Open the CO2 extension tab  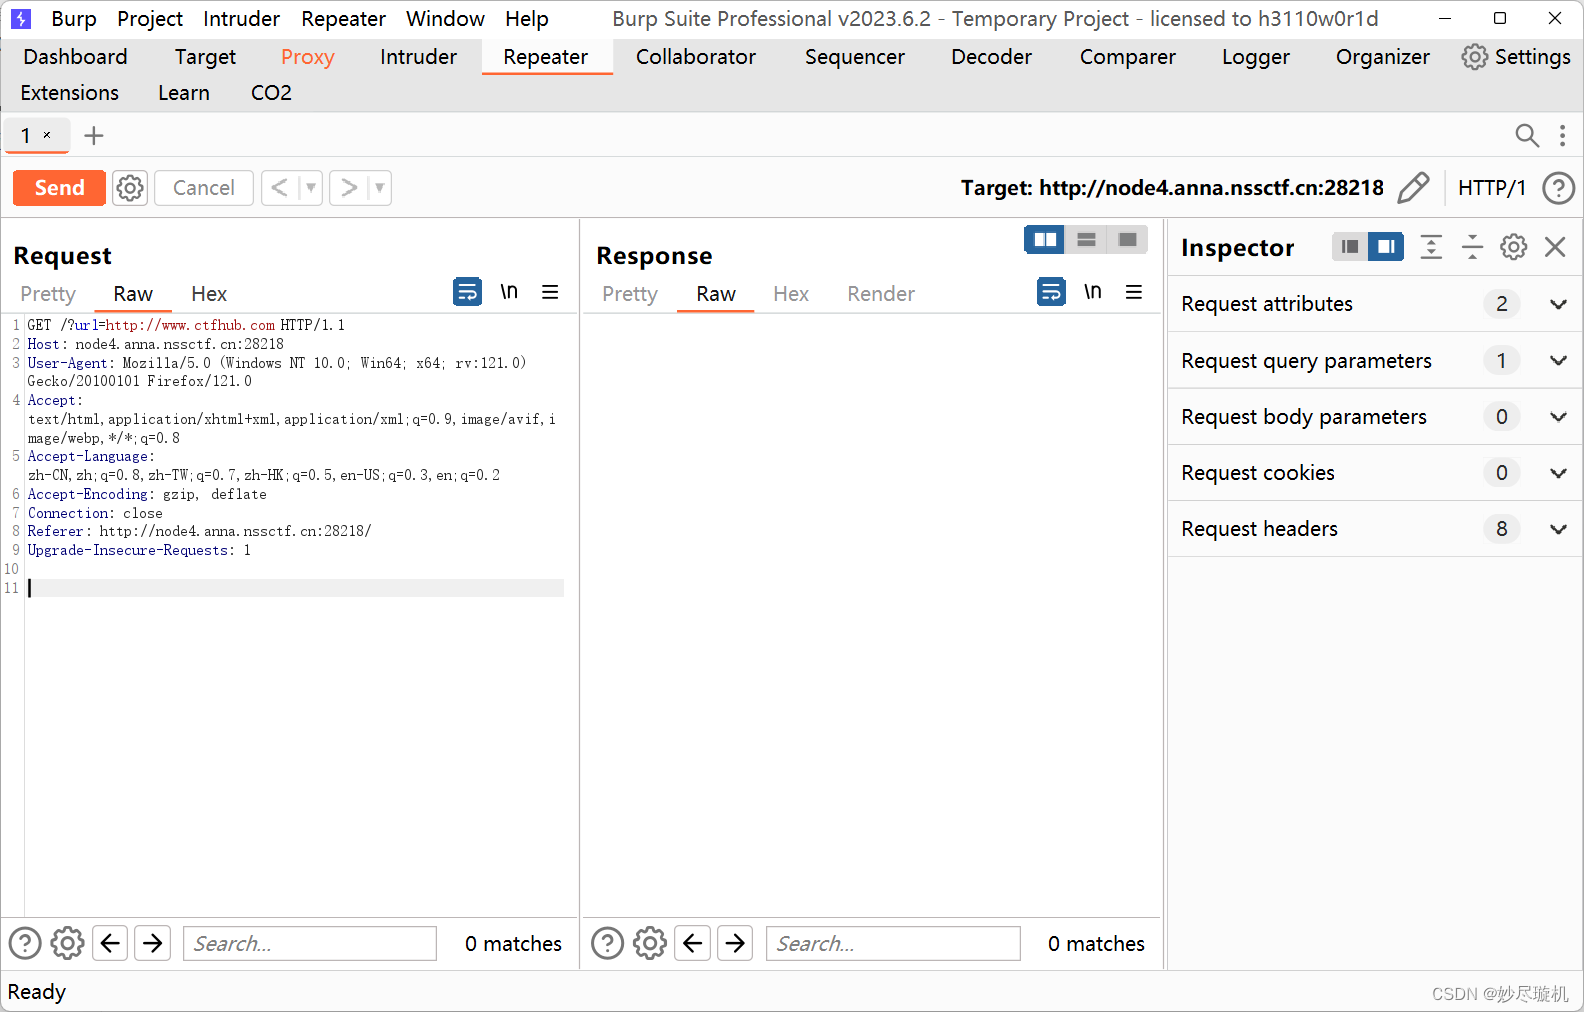click(271, 93)
